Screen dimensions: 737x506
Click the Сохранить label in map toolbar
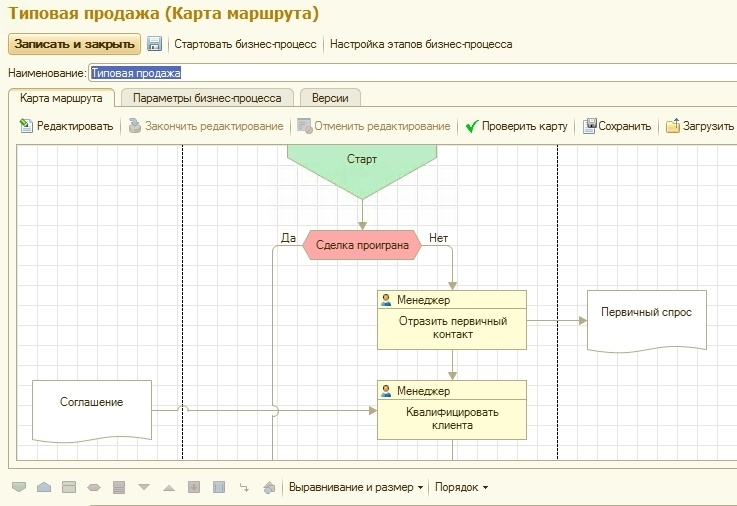point(625,126)
